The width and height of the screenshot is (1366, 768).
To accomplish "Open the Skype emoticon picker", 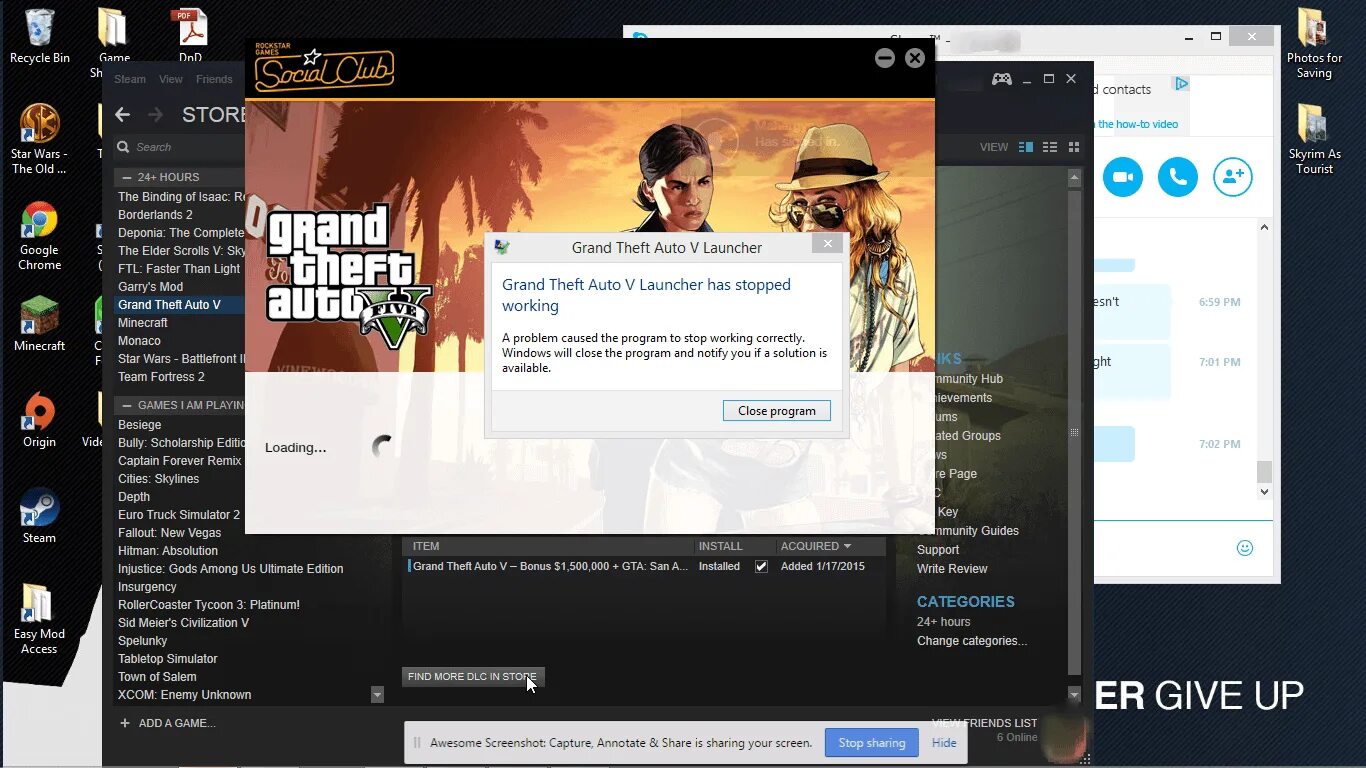I will (x=1245, y=548).
